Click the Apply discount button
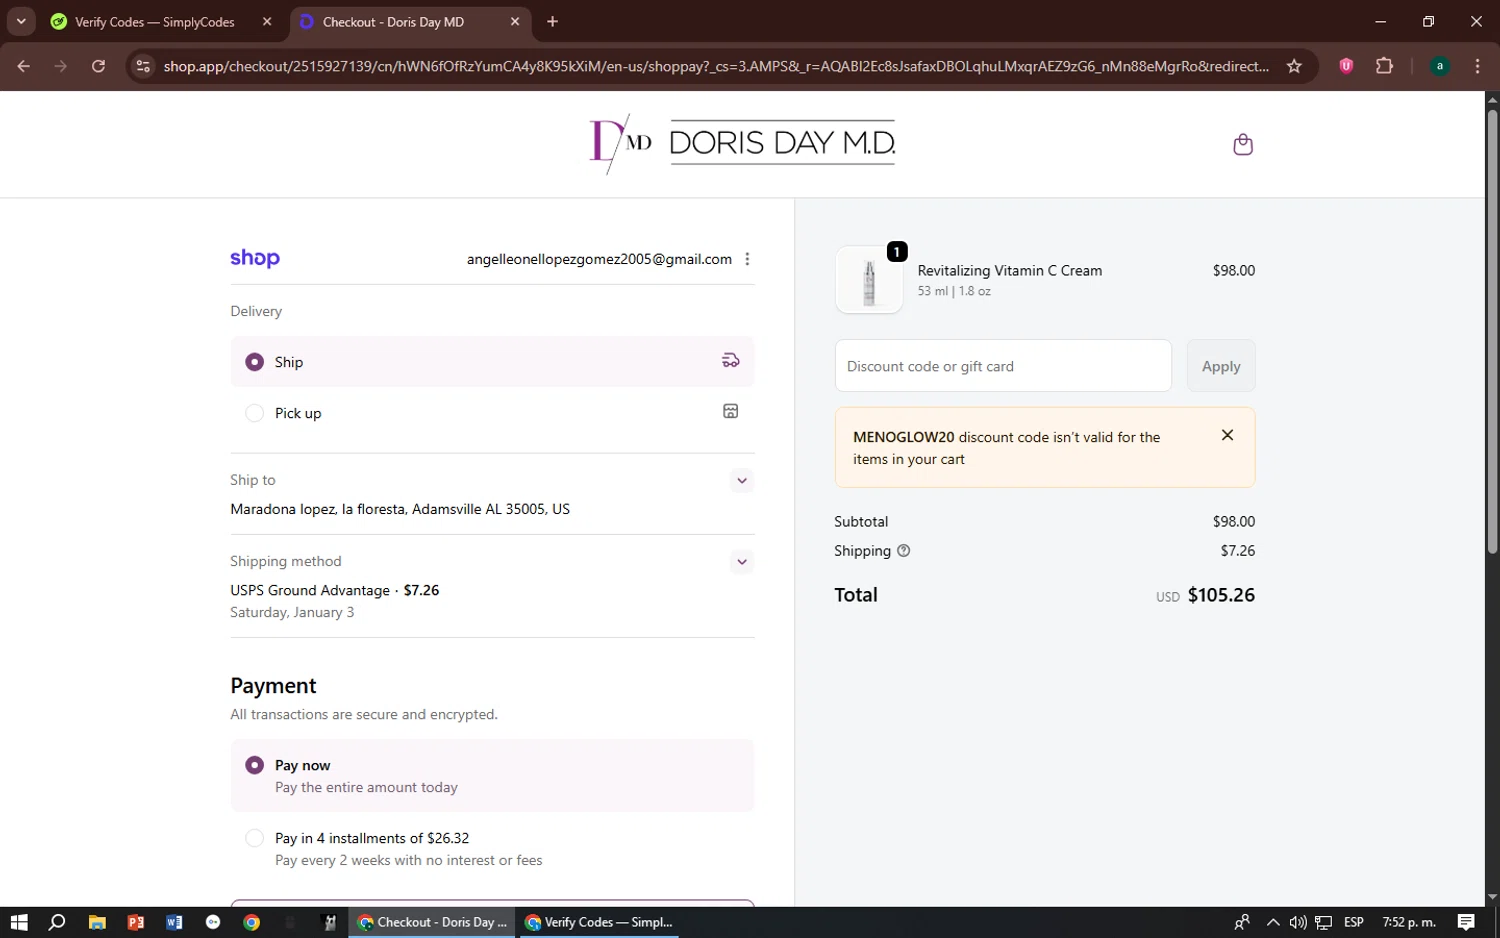The image size is (1500, 938). 1221,366
